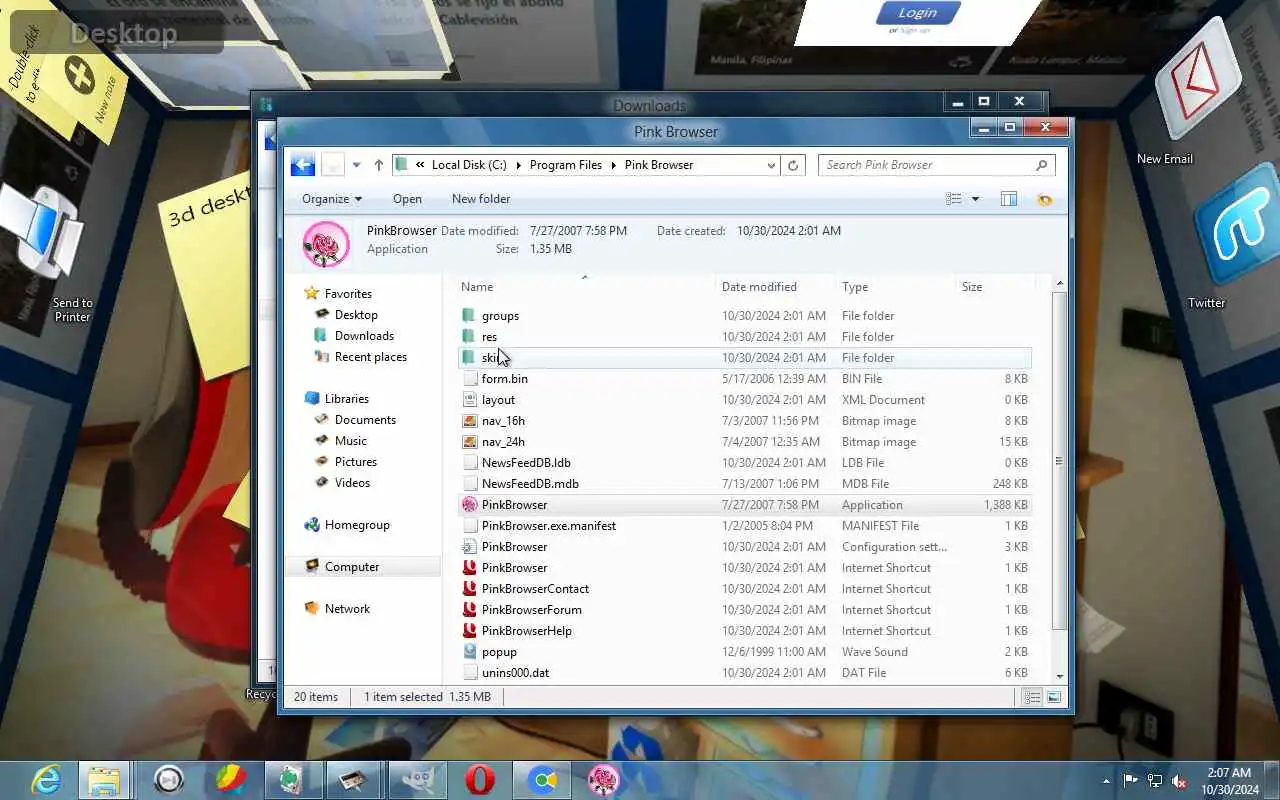
Task: Open Downloads under Favorites
Action: tap(364, 336)
